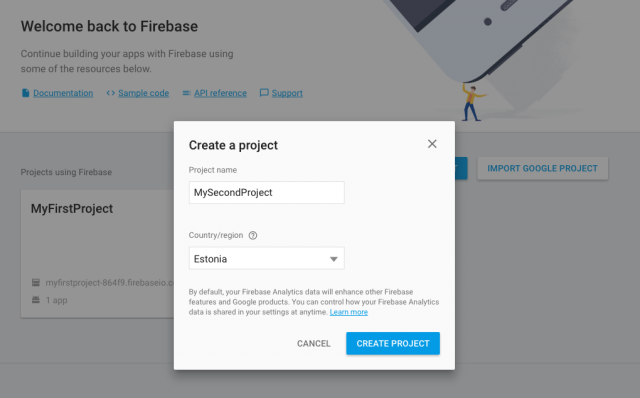Select the Estonia country/region combo box
The image size is (640, 398).
pyautogui.click(x=267, y=258)
